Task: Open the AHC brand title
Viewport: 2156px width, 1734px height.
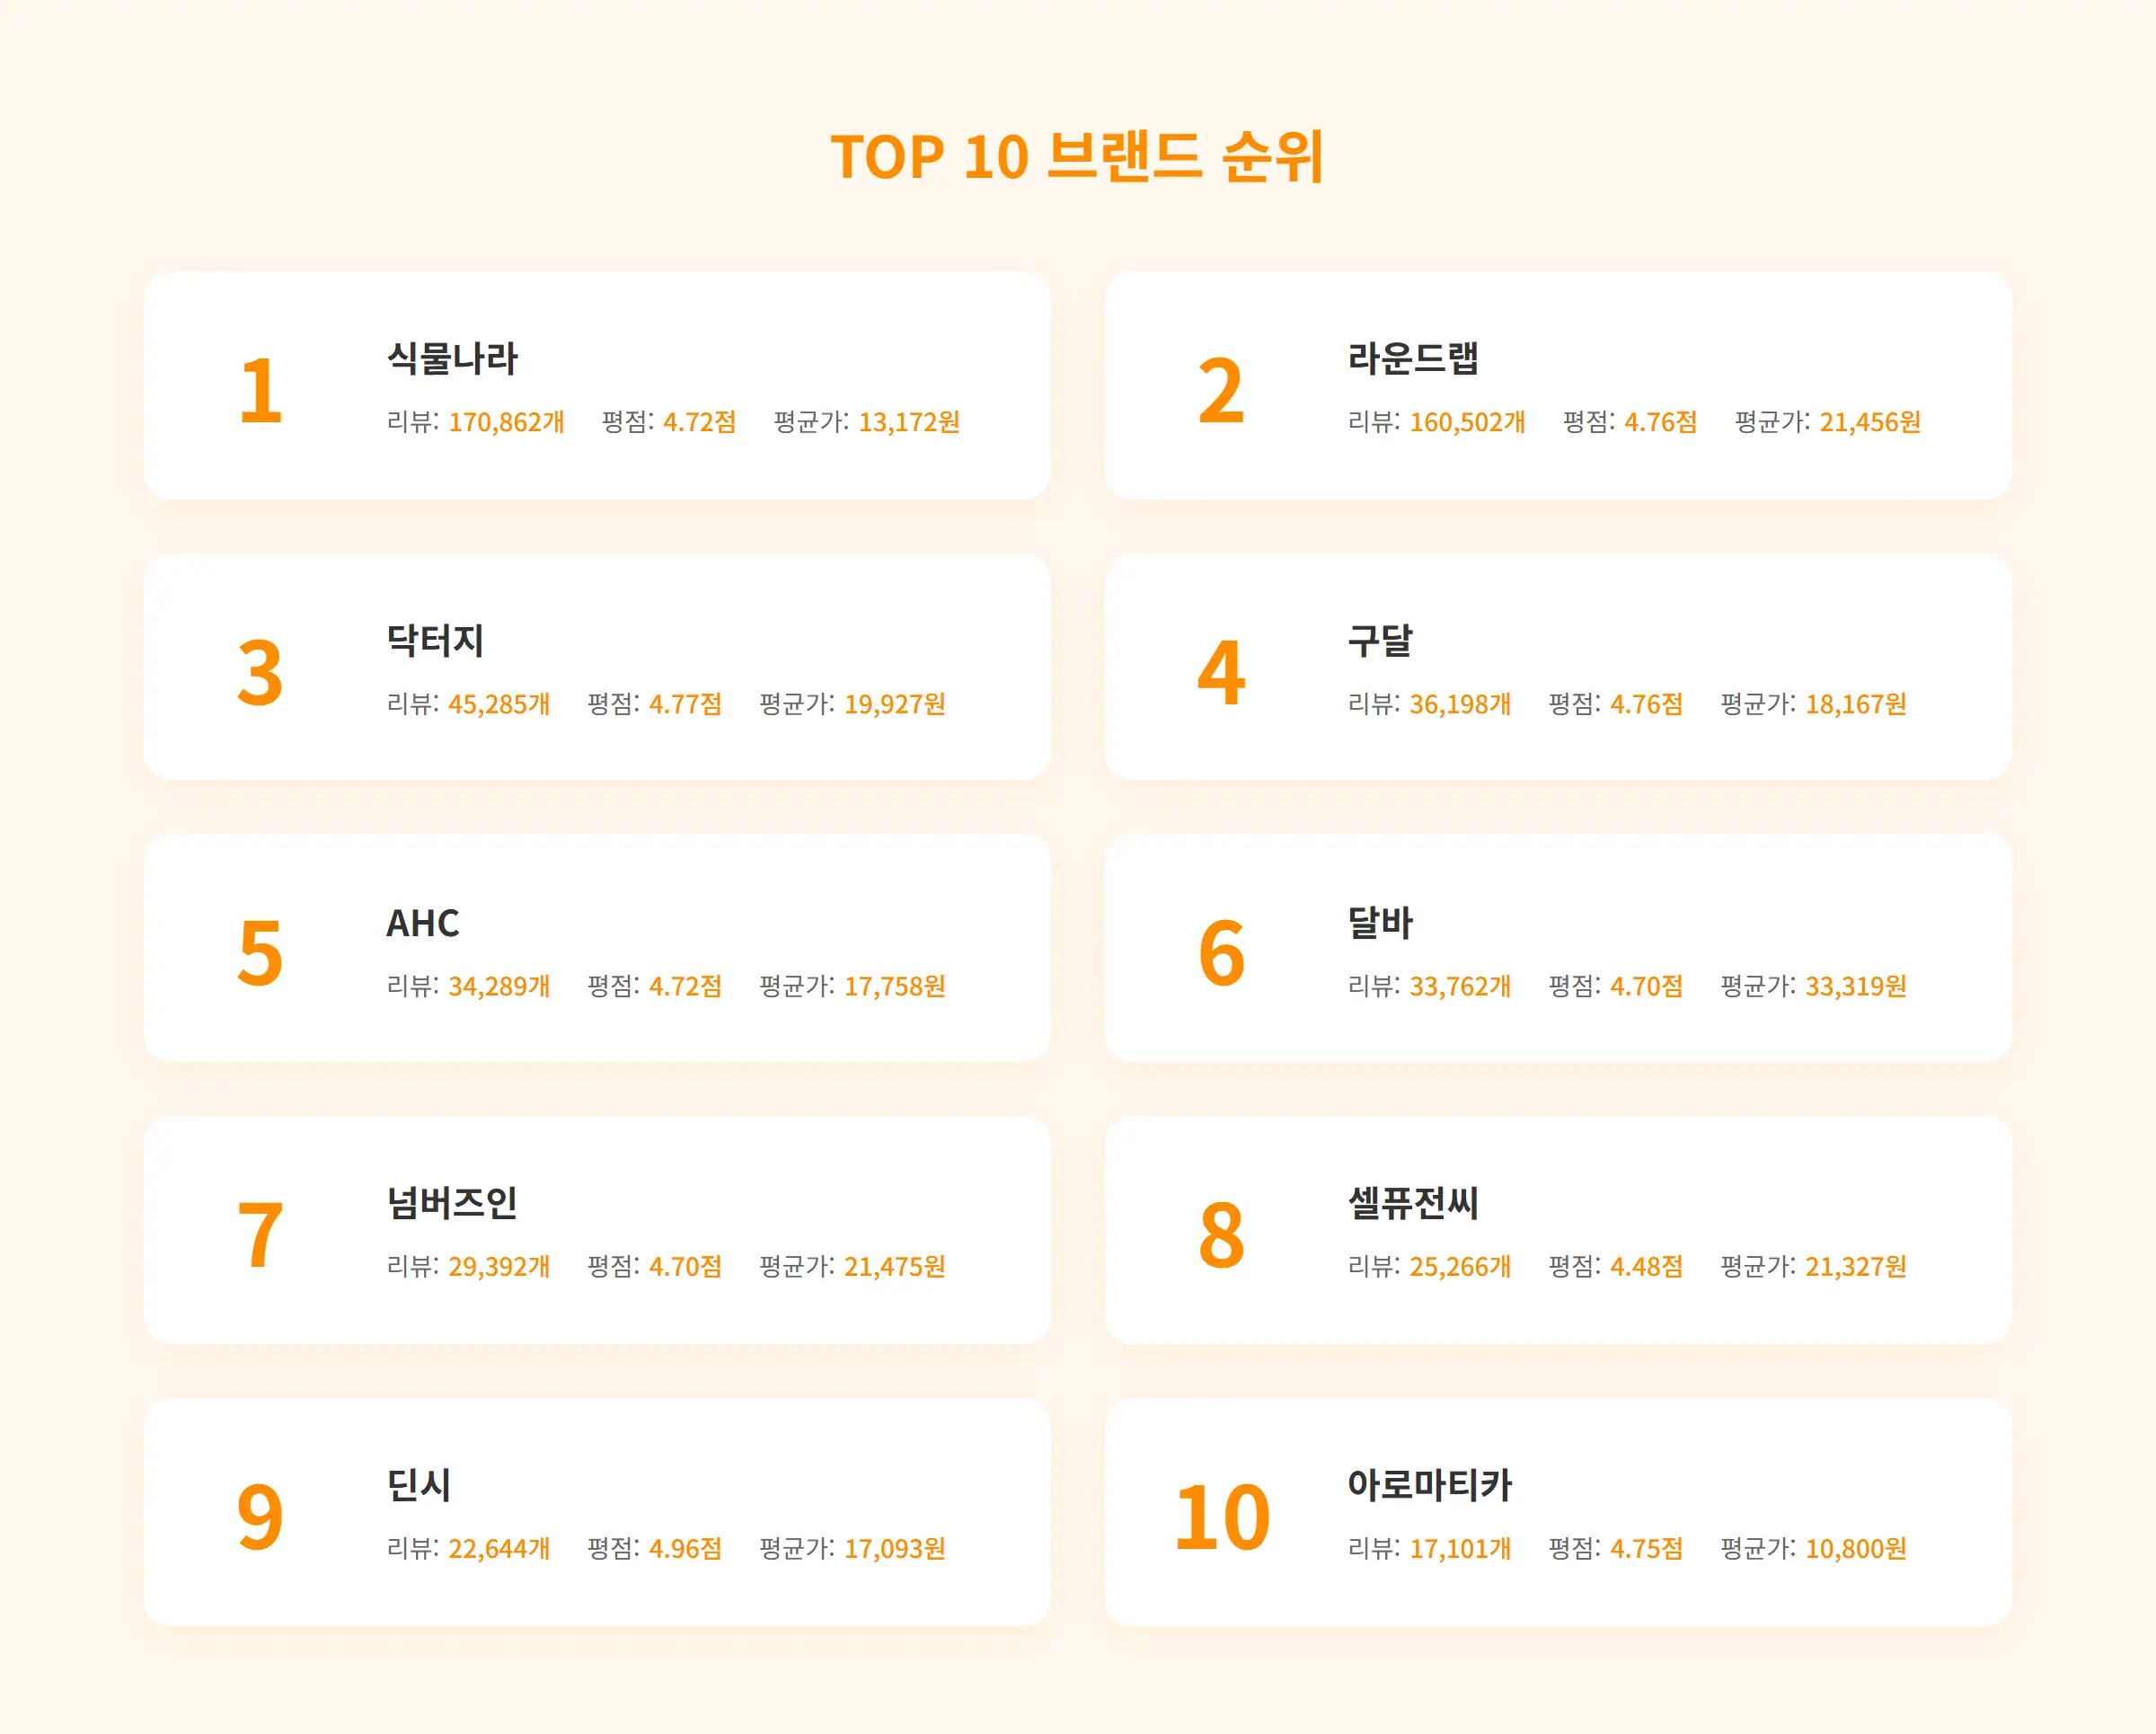Action: [423, 922]
